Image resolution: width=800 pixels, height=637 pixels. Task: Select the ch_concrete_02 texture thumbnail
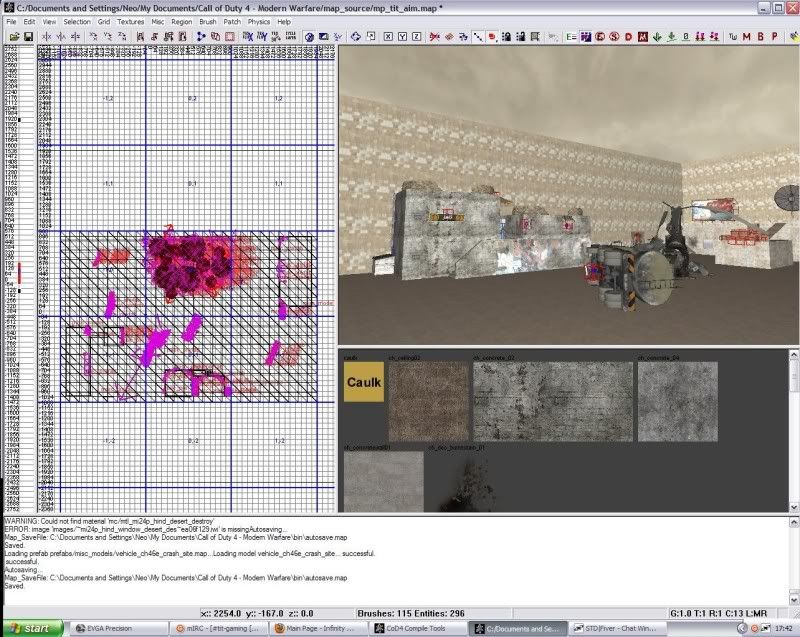(552, 400)
